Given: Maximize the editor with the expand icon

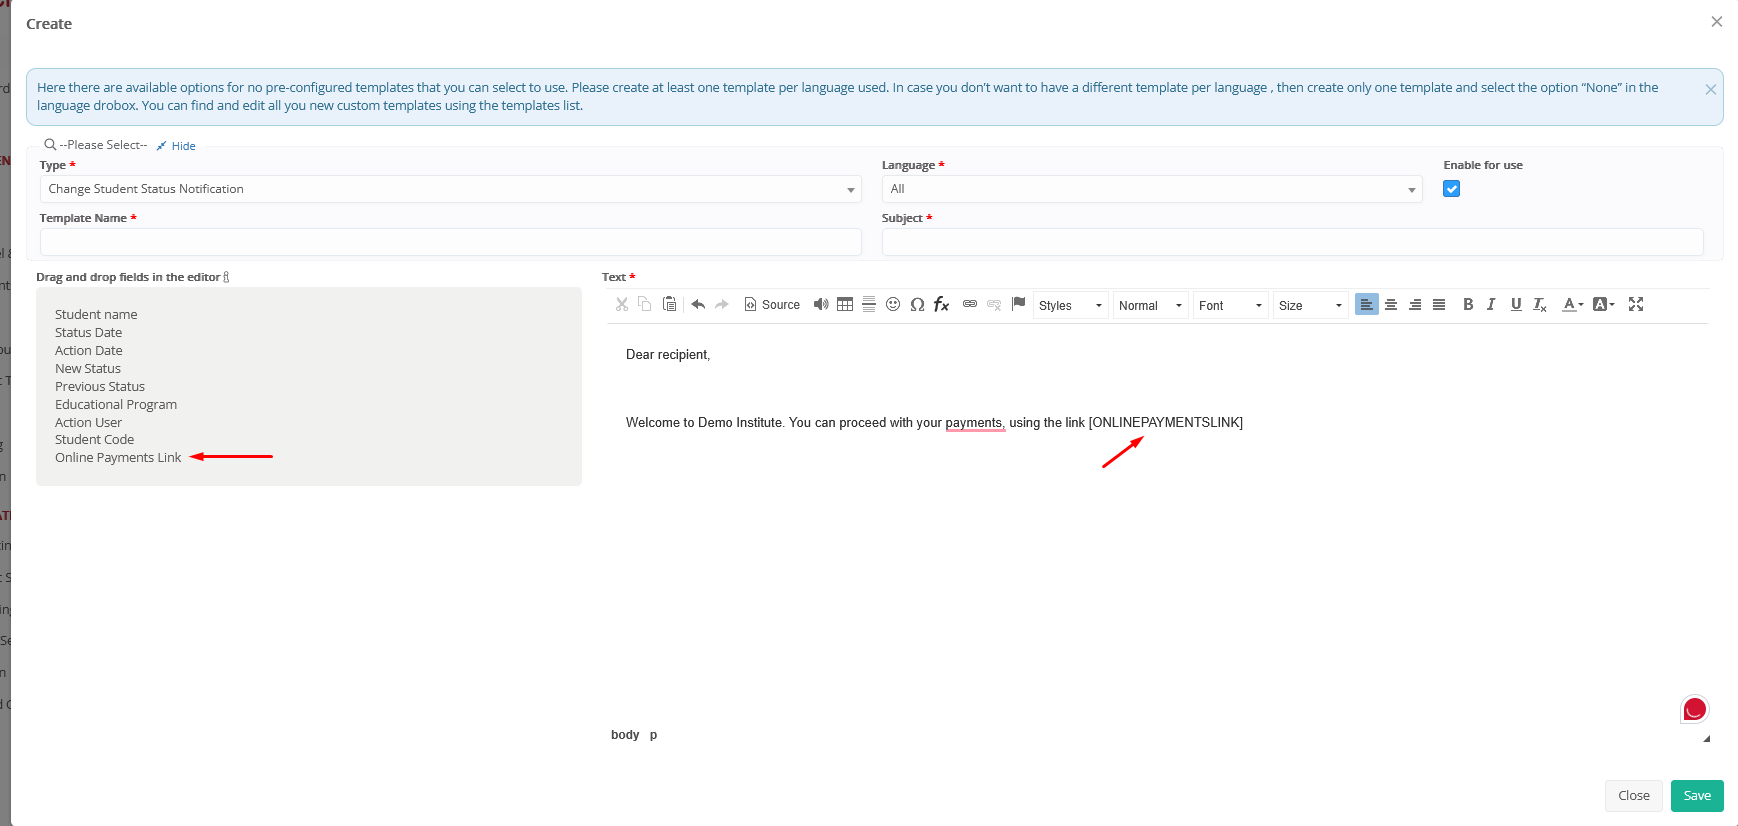Looking at the screenshot, I should pyautogui.click(x=1636, y=304).
